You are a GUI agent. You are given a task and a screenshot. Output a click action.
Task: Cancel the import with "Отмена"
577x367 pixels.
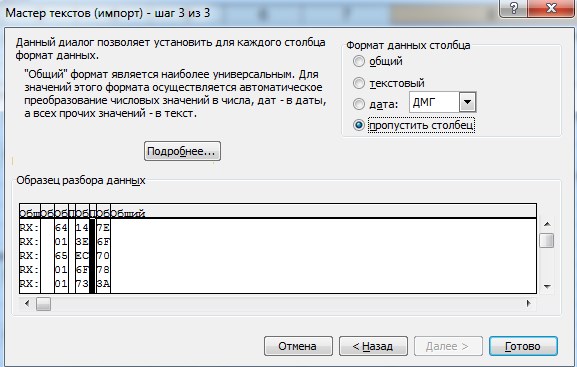click(298, 346)
